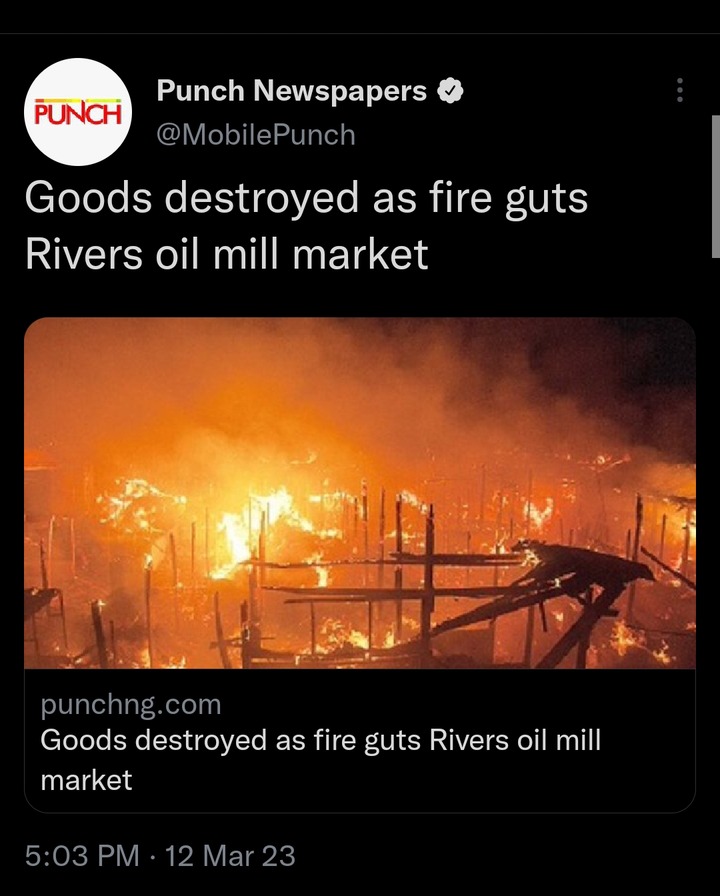720x896 pixels.
Task: Click the red PUNCH logo text
Action: (x=78, y=113)
